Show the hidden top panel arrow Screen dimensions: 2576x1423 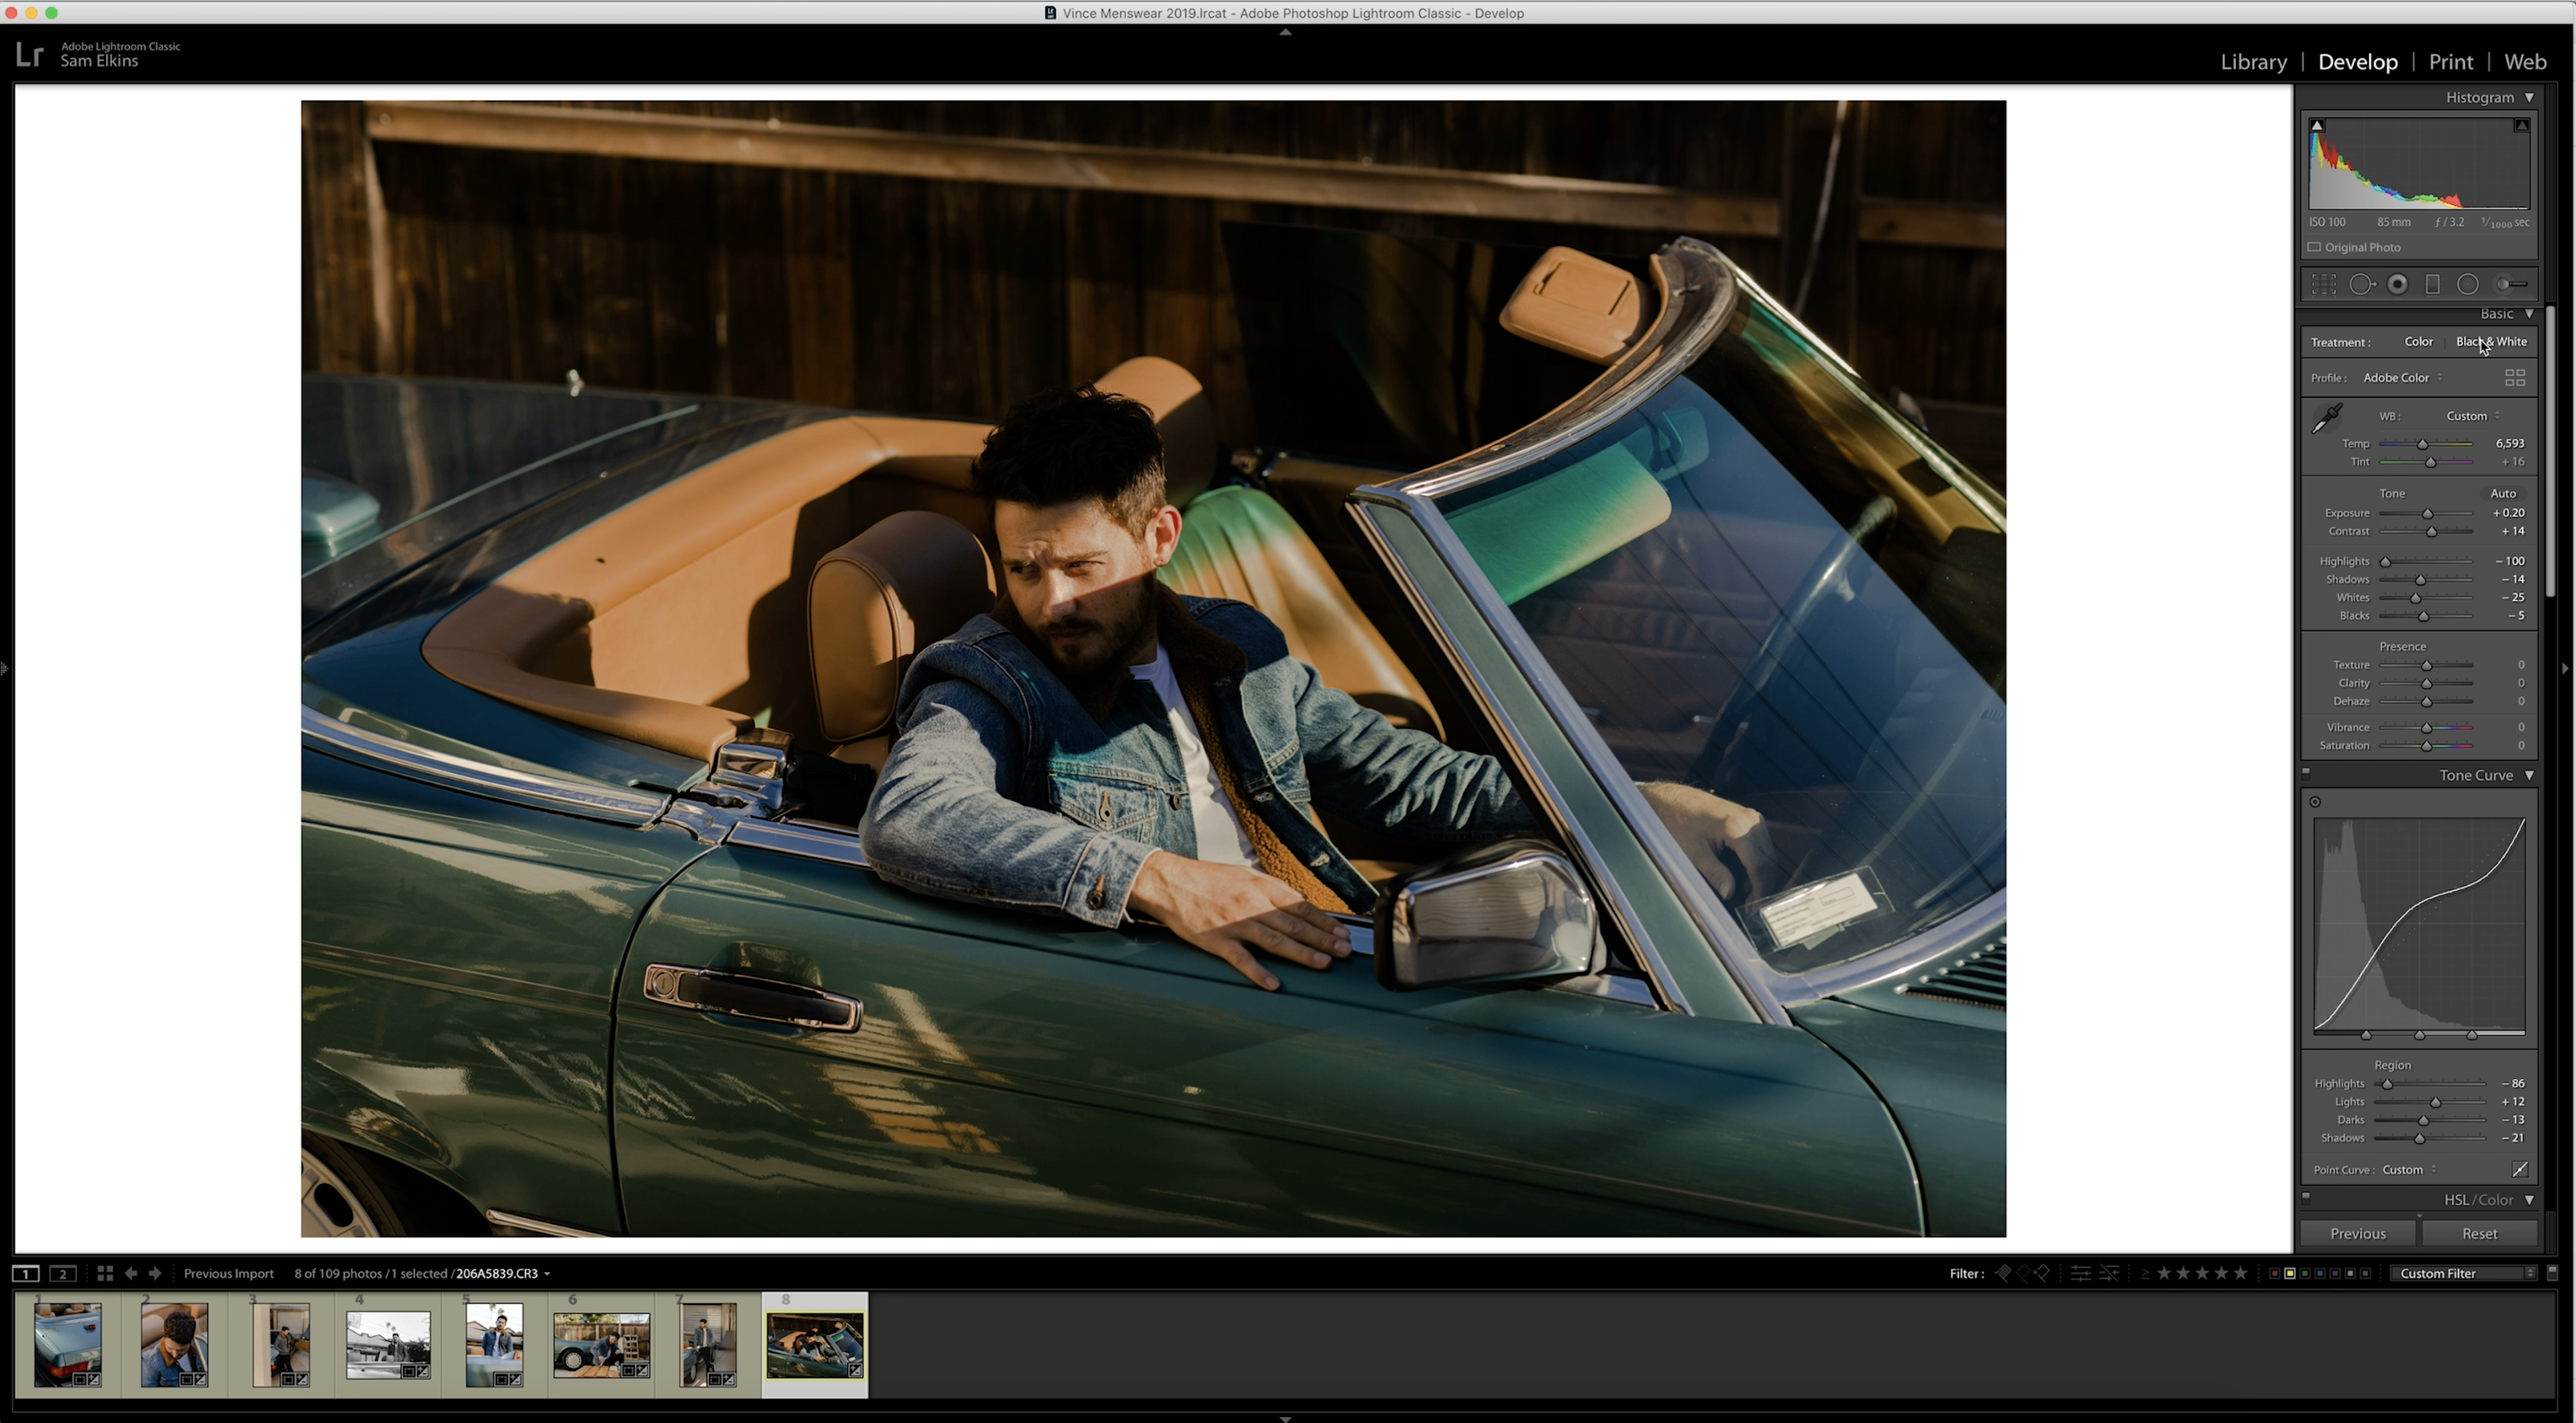tap(1286, 32)
